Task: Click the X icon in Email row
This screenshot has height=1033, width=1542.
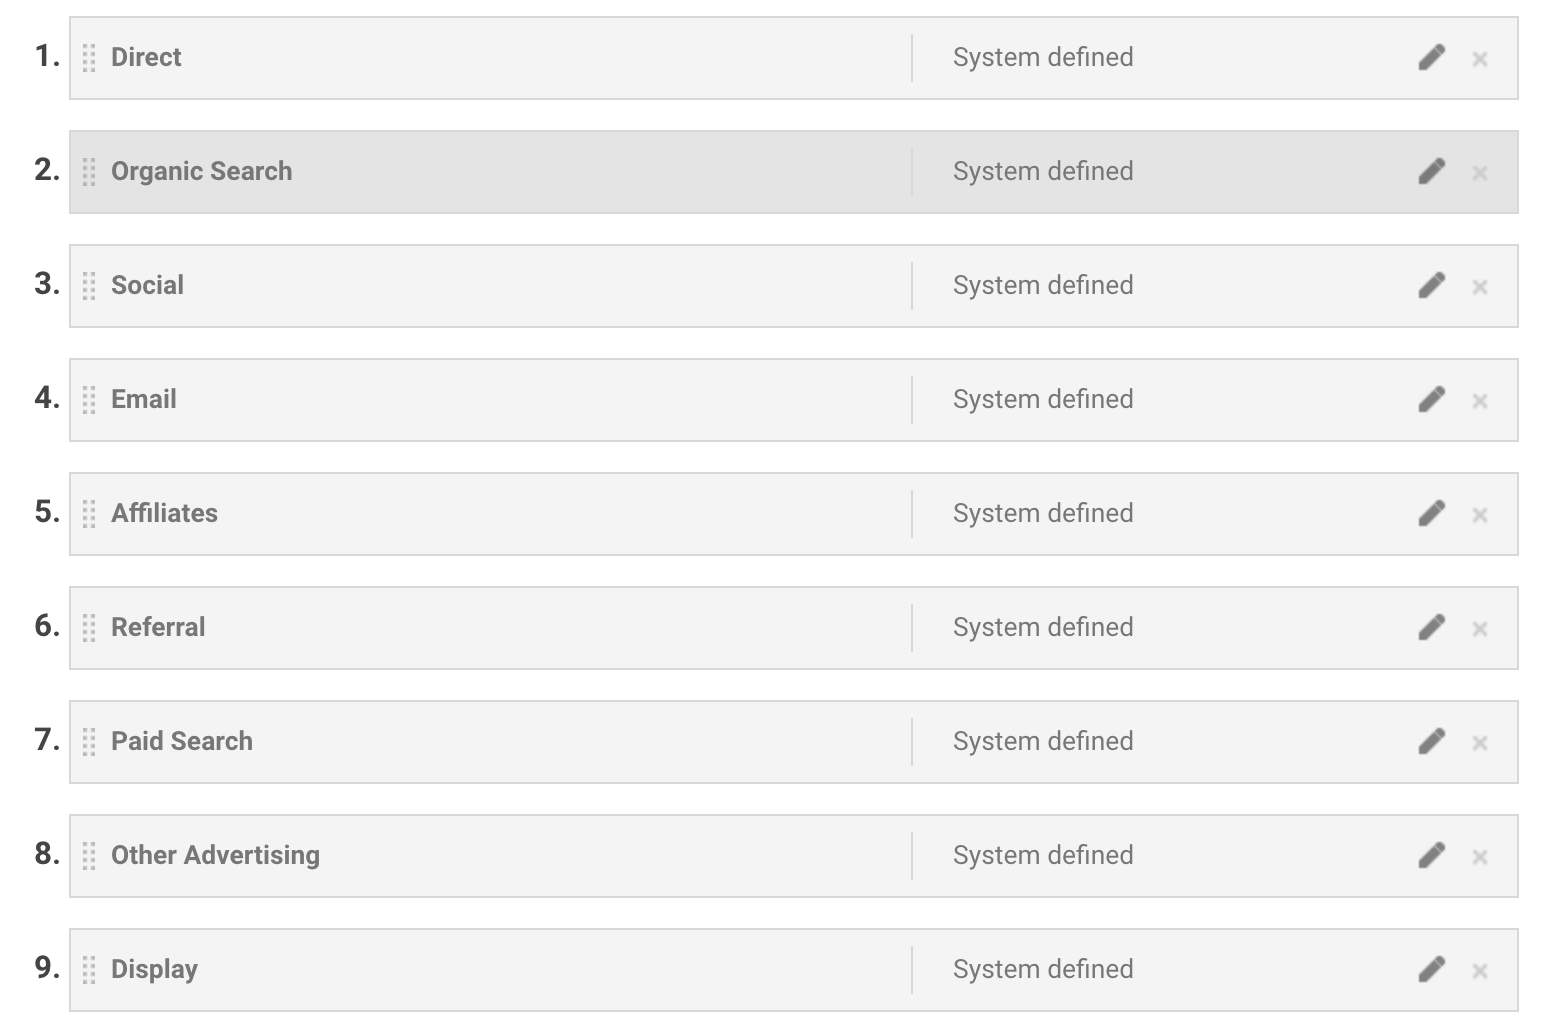Action: (1480, 402)
